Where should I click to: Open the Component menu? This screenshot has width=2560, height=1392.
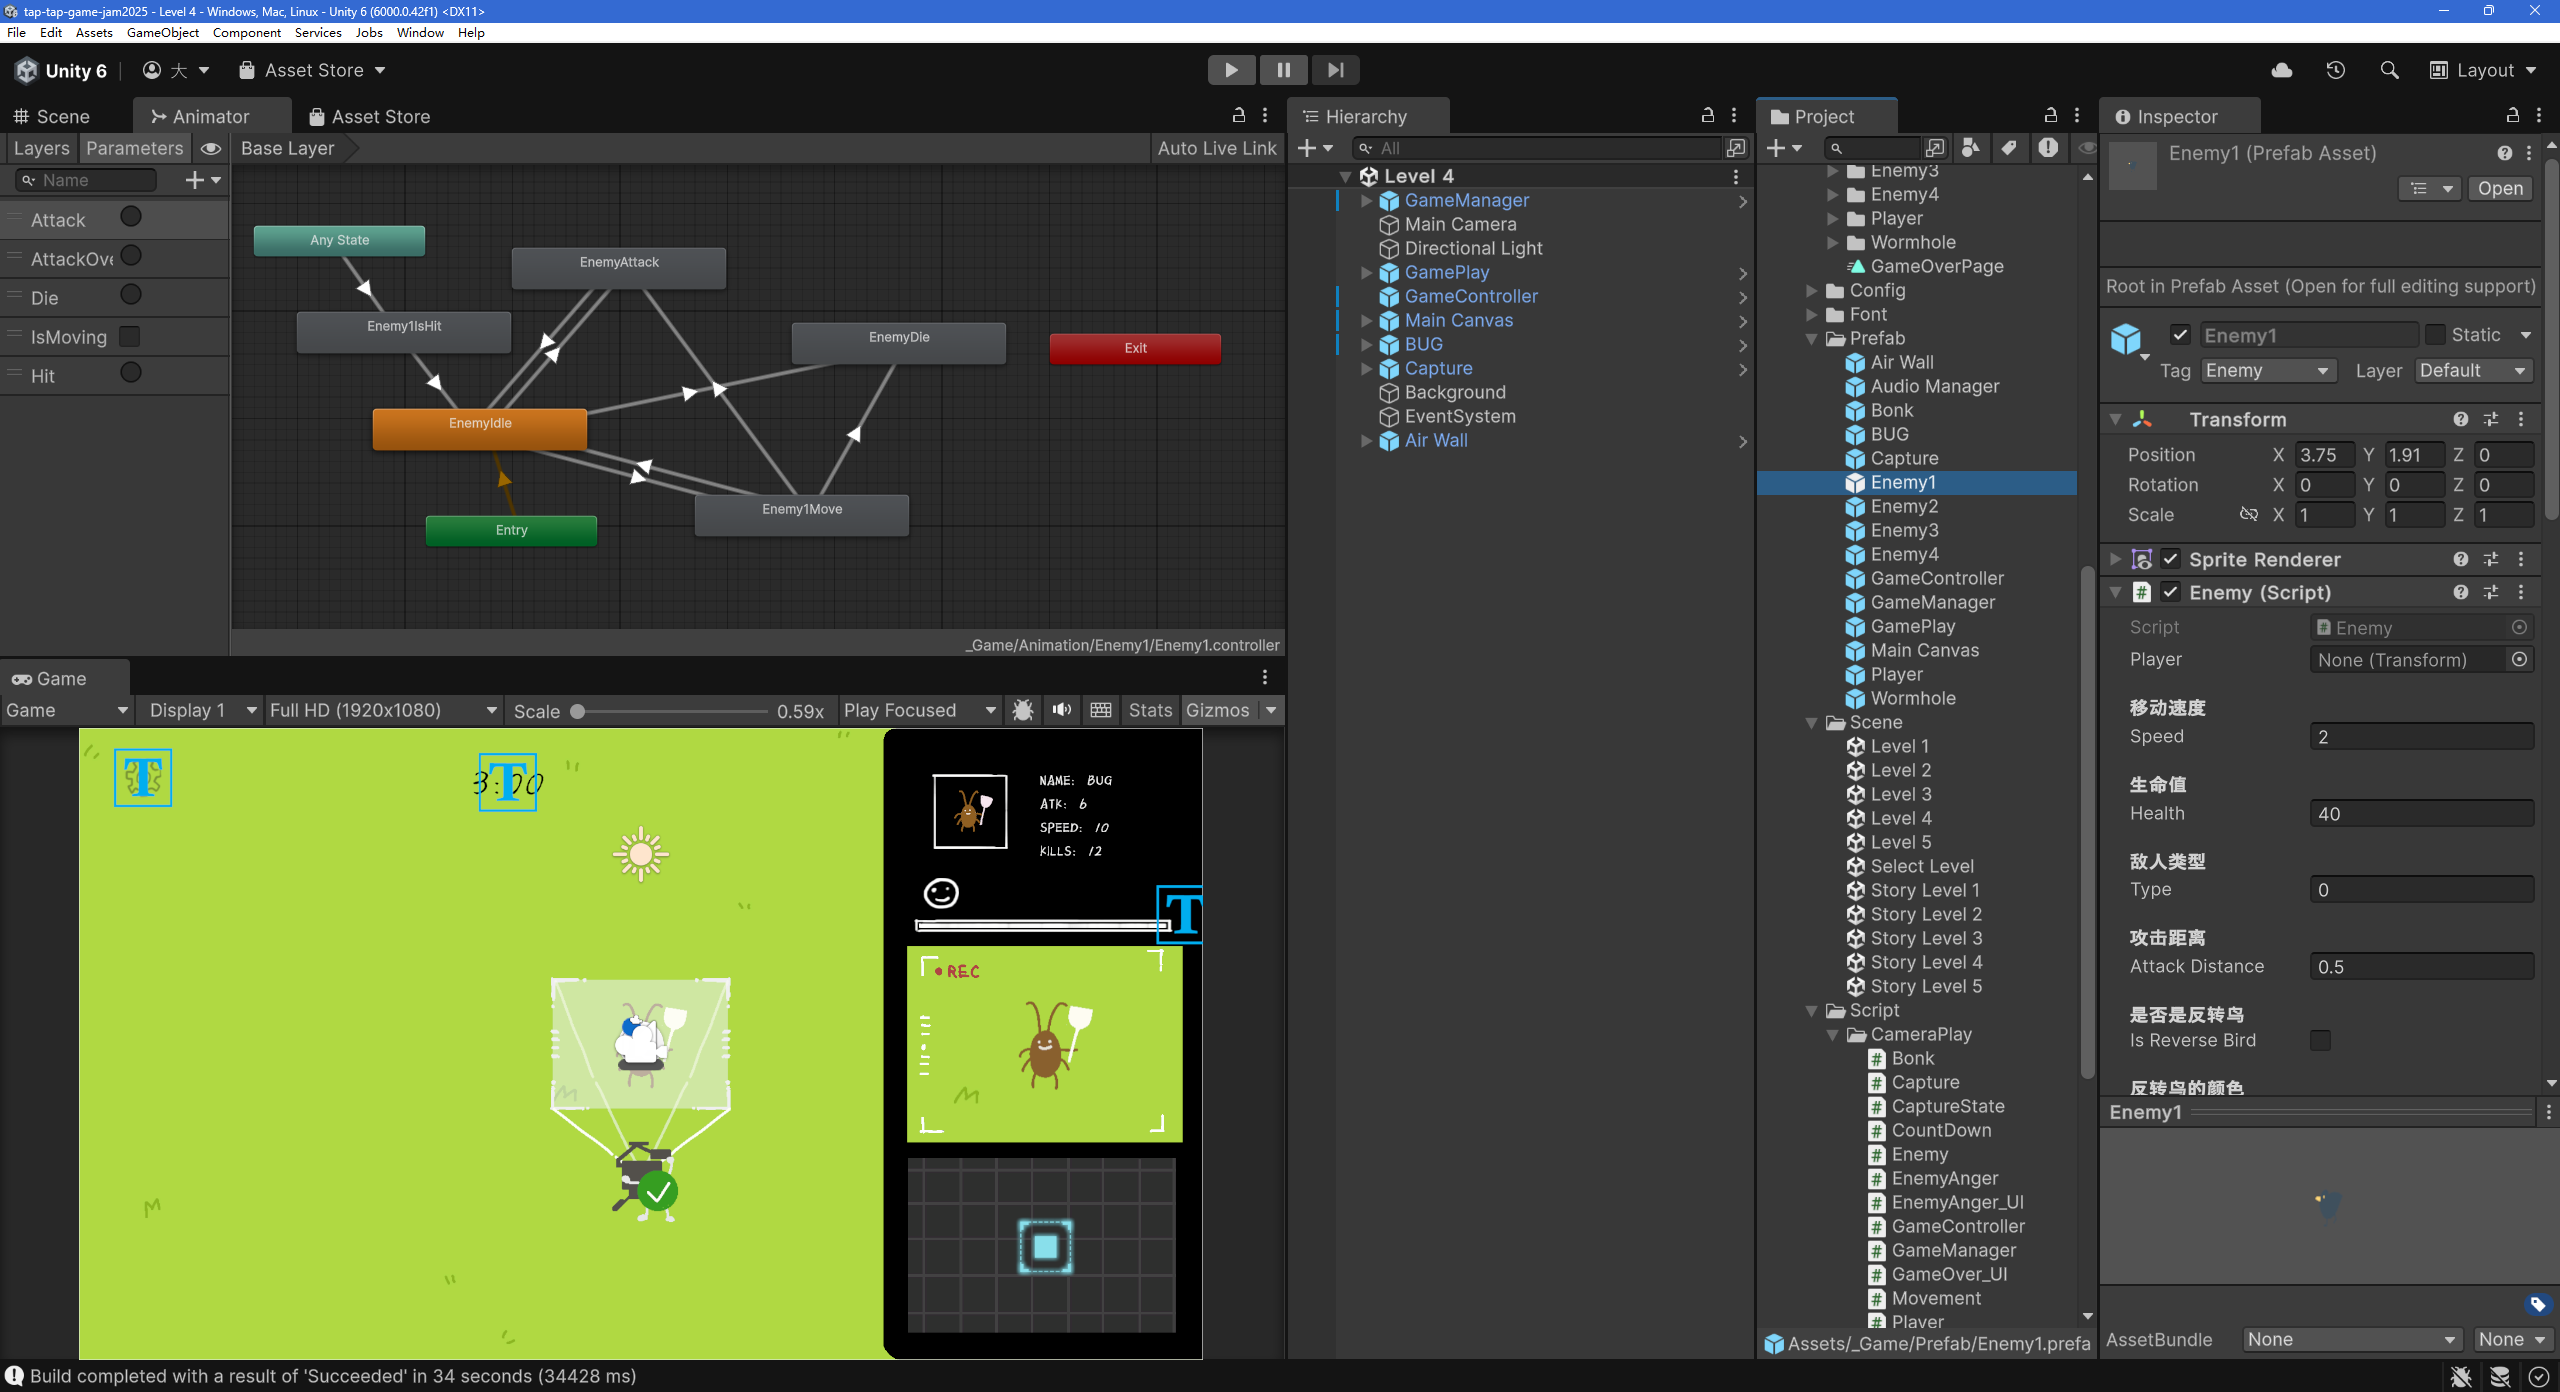coord(246,32)
